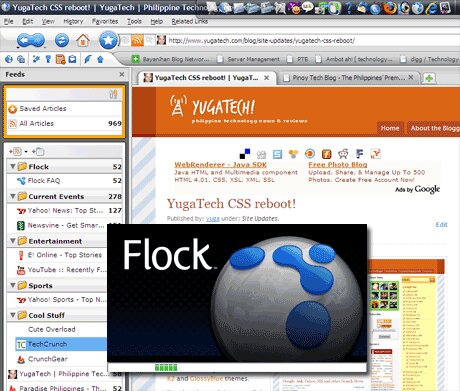The width and height of the screenshot is (460, 391).
Task: Click the back/forward navigation button
Action: (31, 41)
